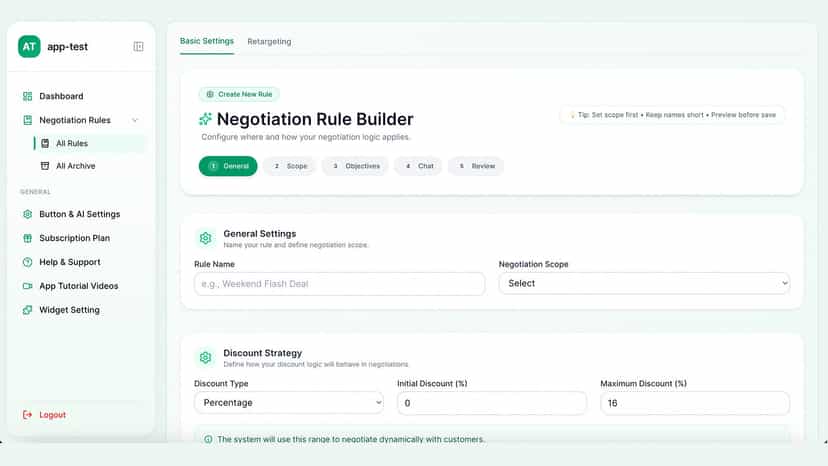Click the Subscription Plan gift icon

click(x=27, y=238)
